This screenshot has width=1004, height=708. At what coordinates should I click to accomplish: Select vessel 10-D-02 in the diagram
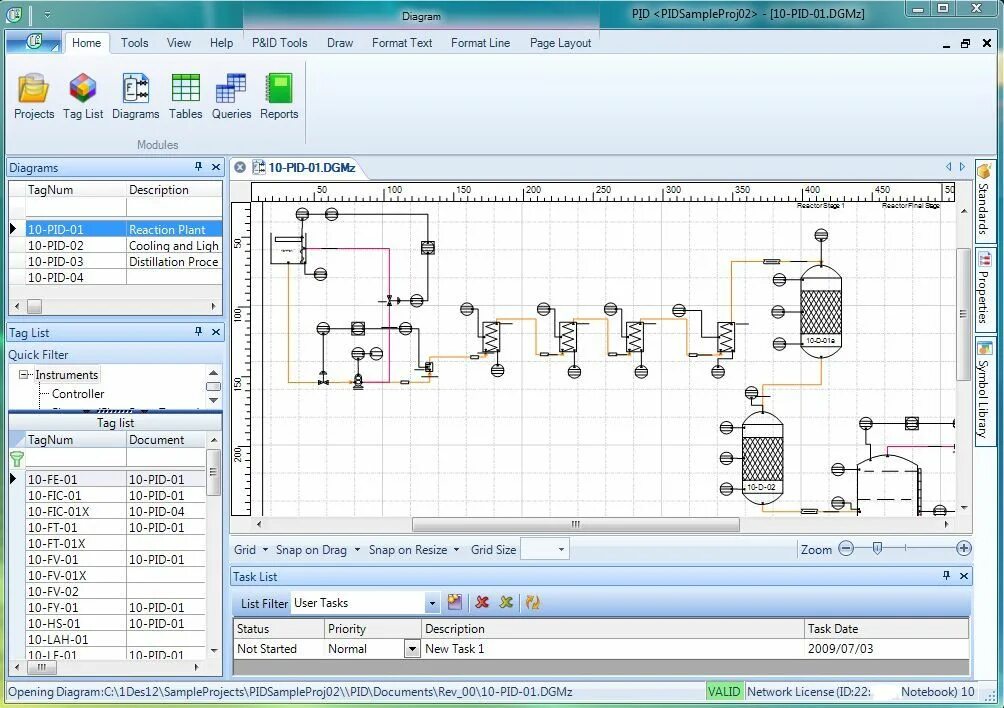762,458
